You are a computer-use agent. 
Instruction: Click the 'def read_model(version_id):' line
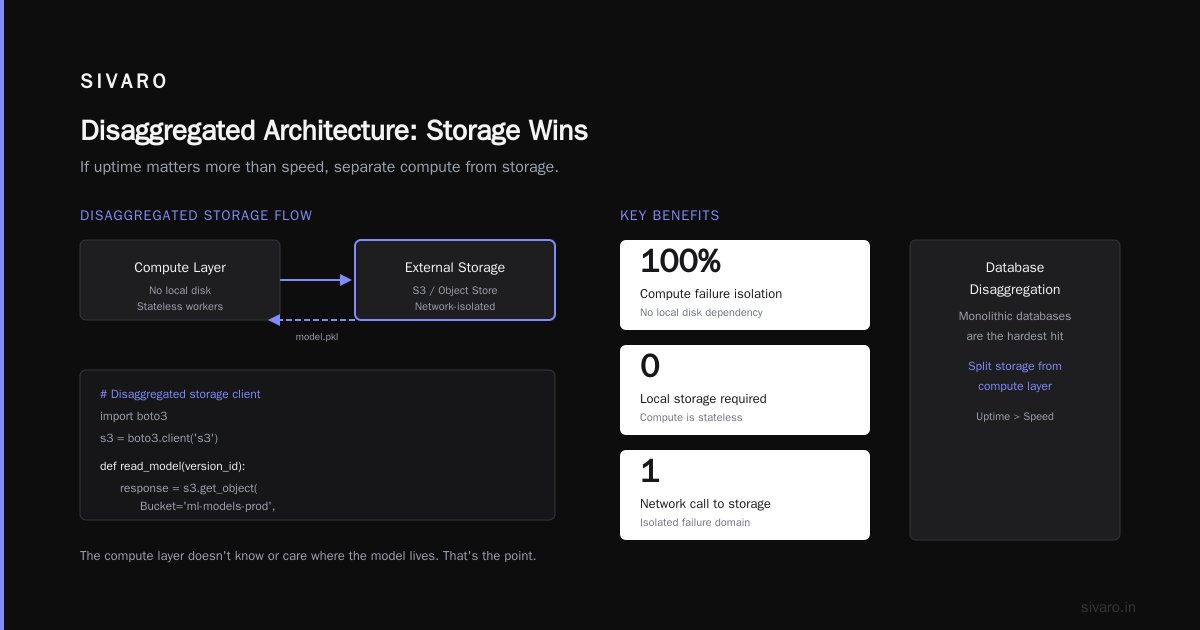coord(172,466)
